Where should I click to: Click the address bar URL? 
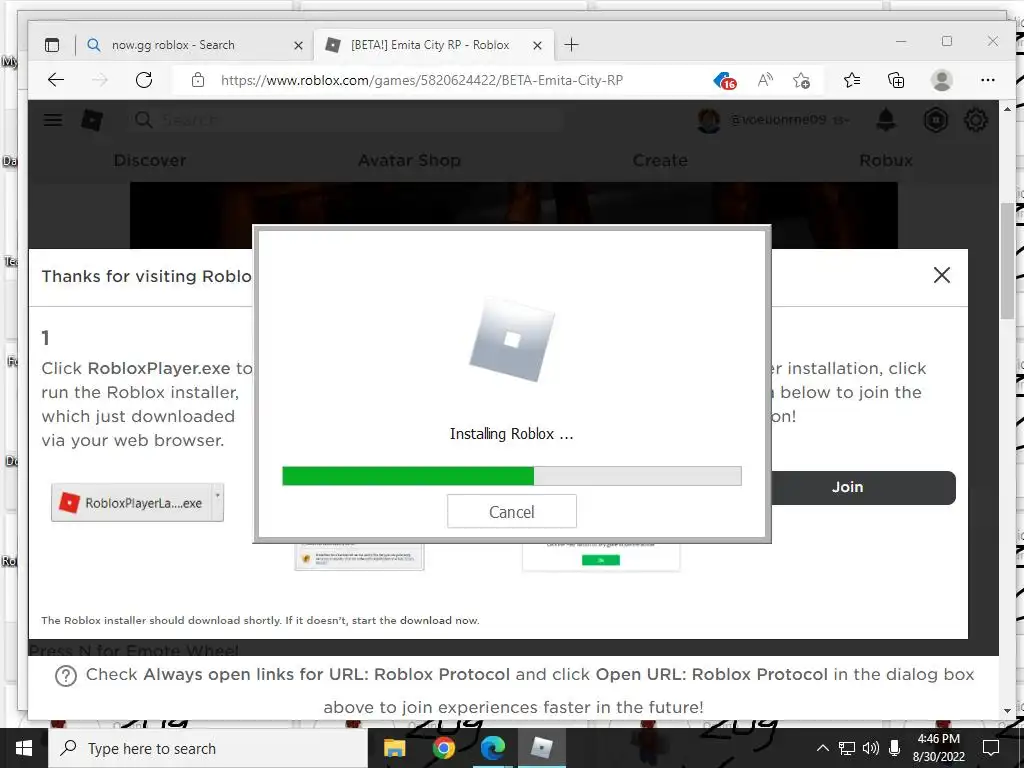point(422,80)
